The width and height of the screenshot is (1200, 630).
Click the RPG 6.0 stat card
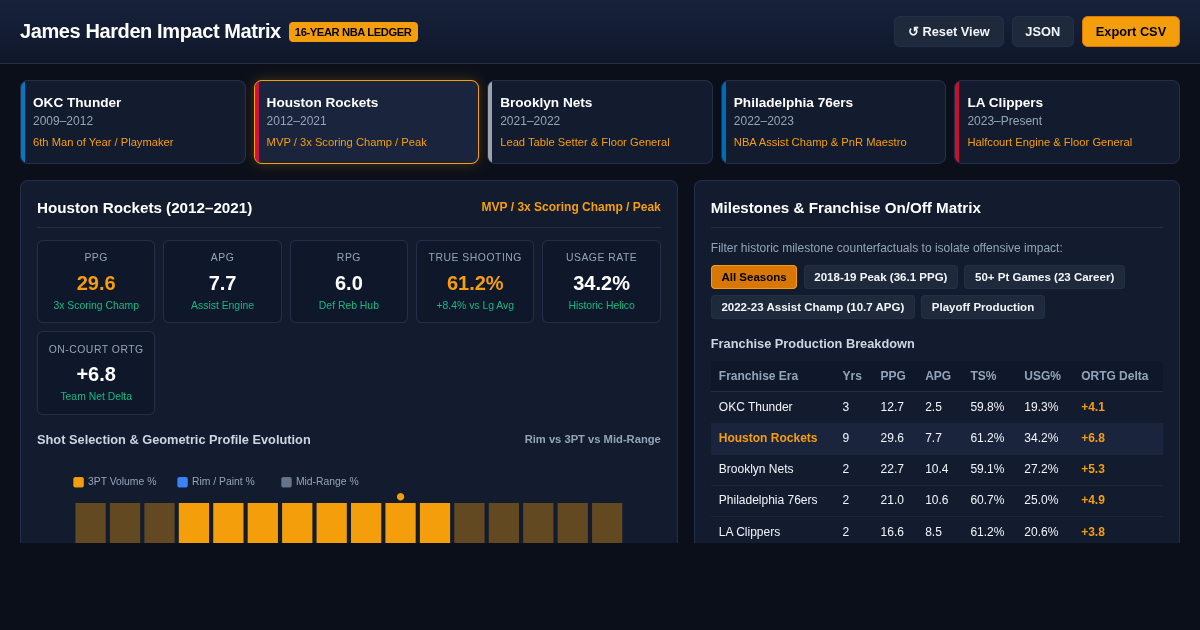(x=349, y=282)
